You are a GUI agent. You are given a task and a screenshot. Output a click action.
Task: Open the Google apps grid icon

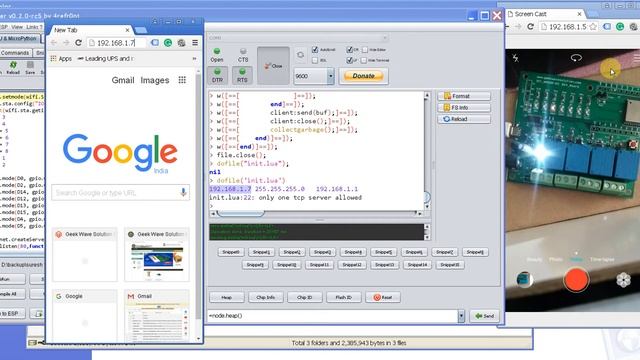(182, 80)
